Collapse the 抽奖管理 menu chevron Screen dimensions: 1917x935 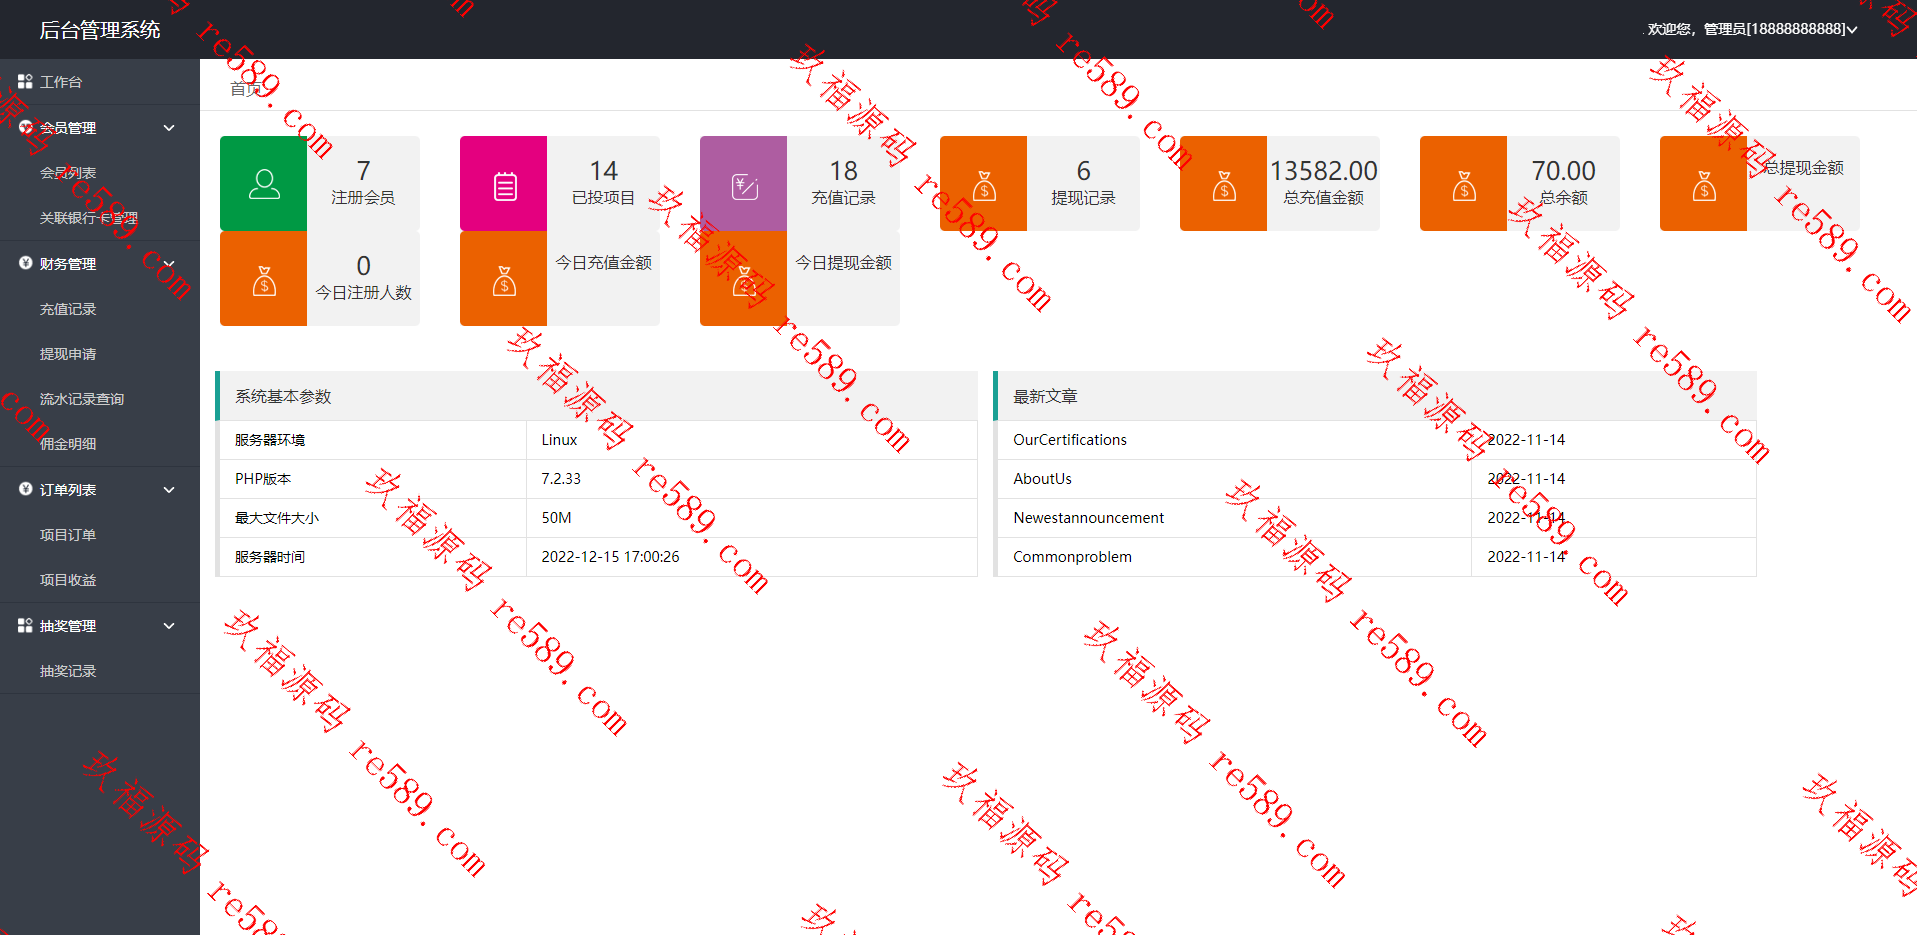[x=169, y=626]
